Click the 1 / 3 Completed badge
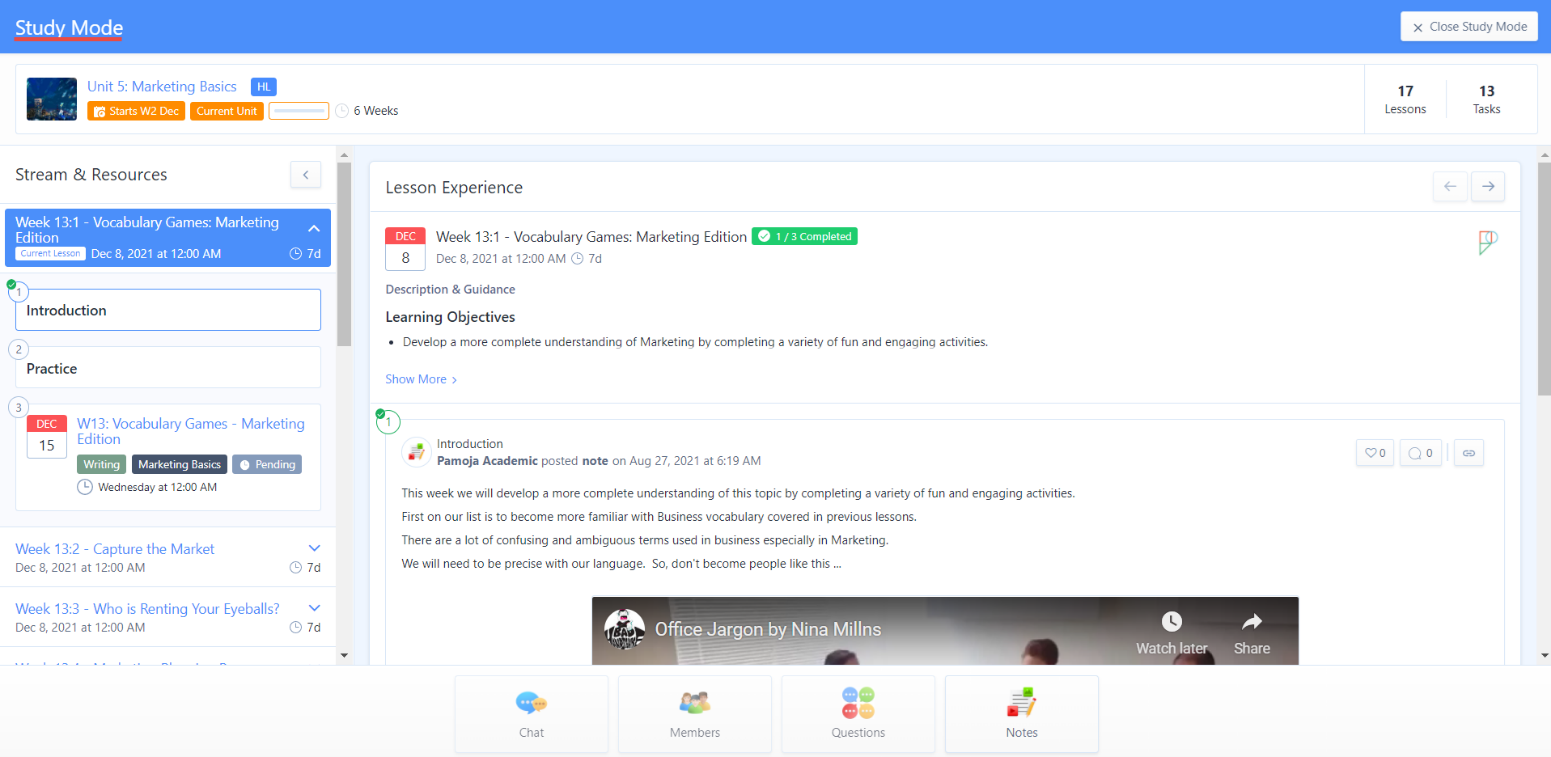This screenshot has height=757, width=1551. 805,237
